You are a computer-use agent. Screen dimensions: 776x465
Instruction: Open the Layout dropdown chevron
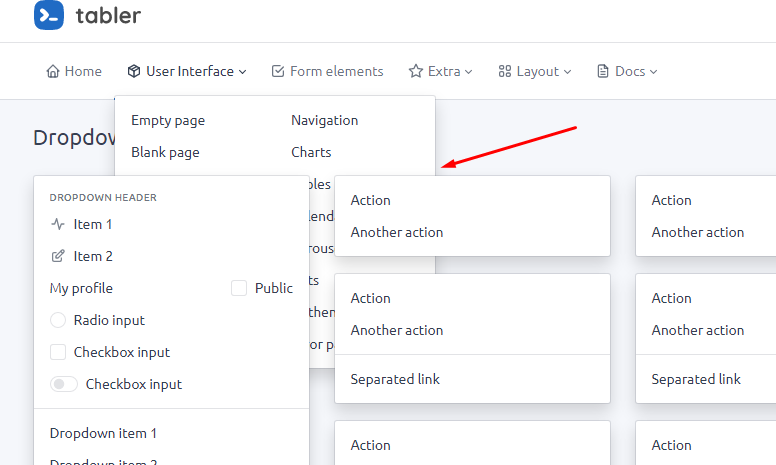567,72
